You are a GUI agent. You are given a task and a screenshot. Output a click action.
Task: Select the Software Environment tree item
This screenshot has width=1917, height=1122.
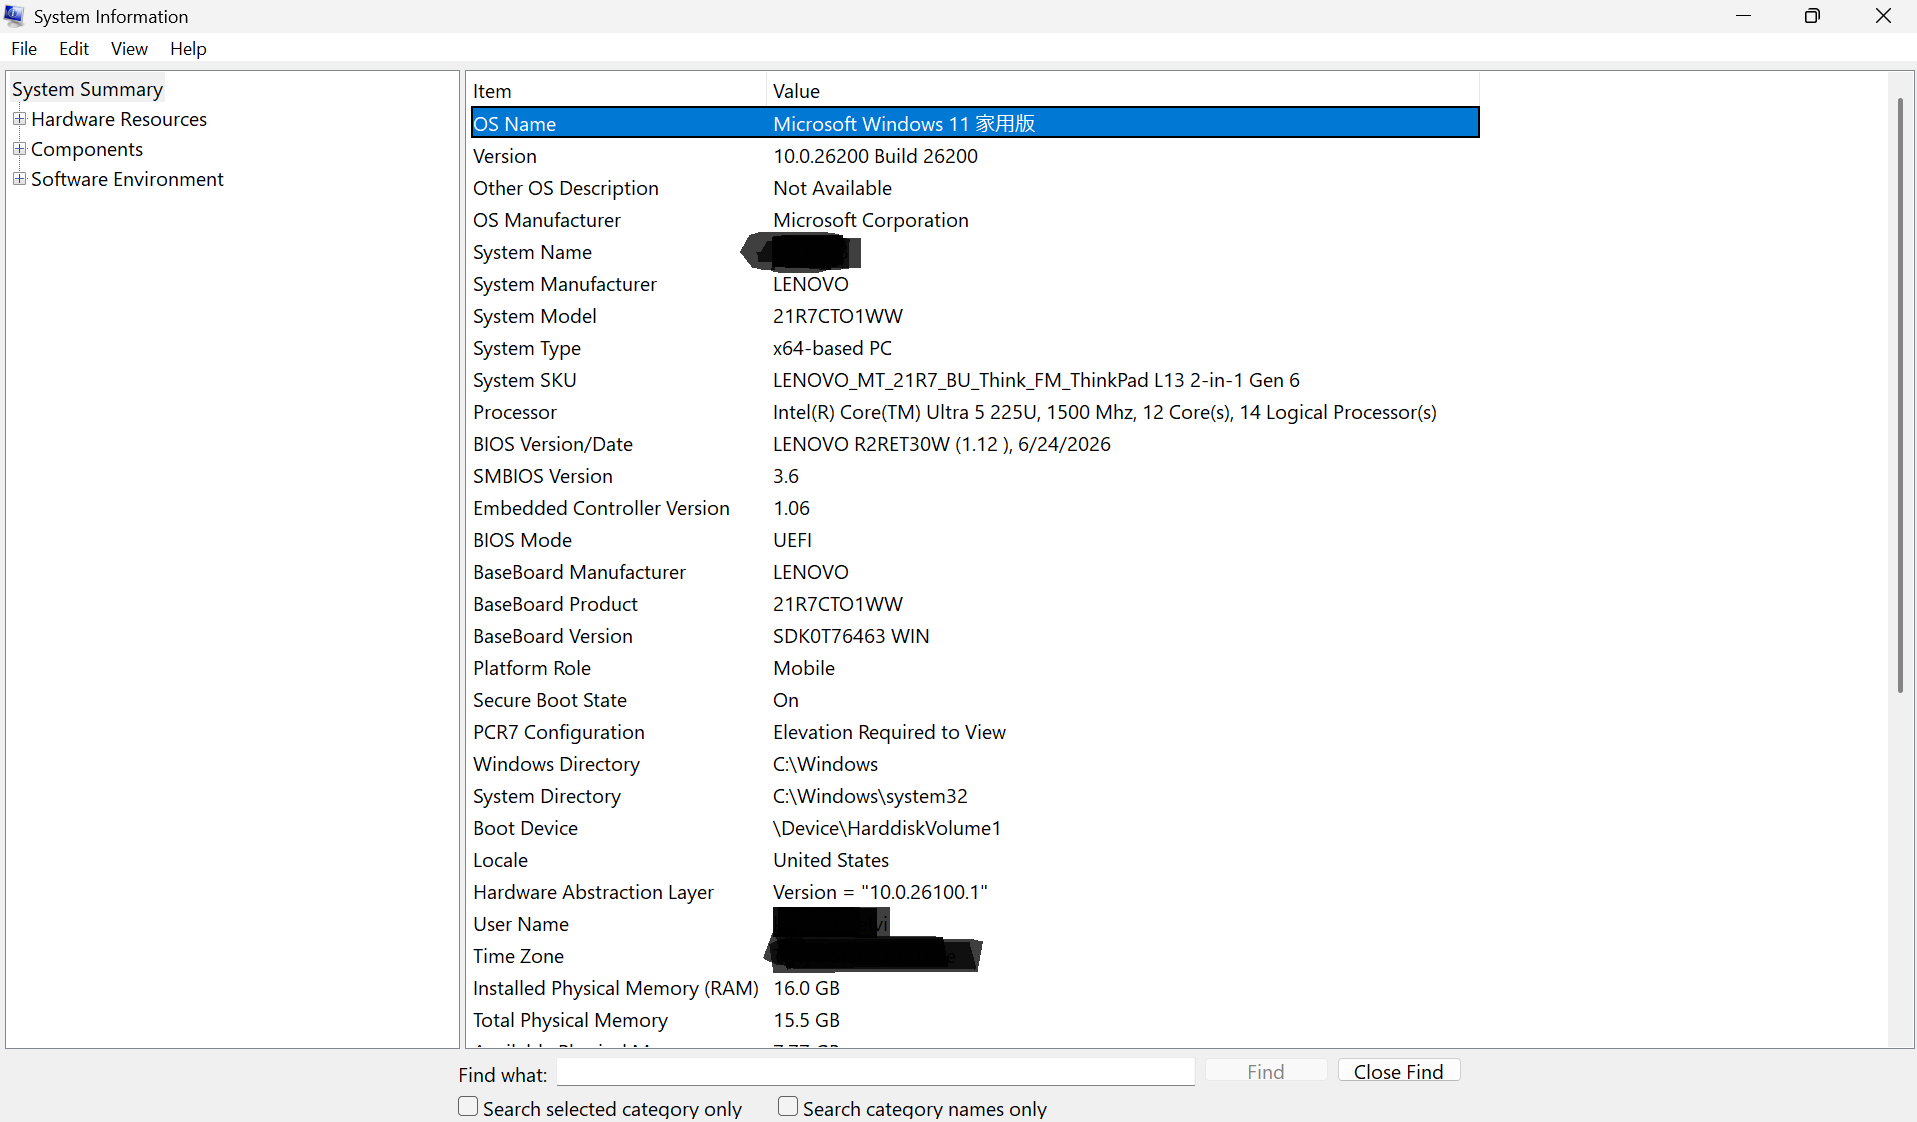tap(127, 179)
